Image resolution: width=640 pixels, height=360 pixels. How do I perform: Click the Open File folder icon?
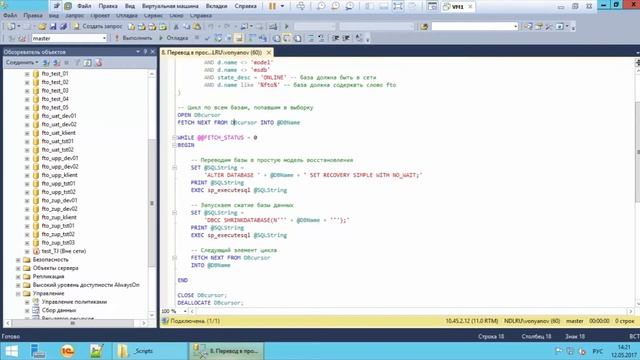pos(42,27)
